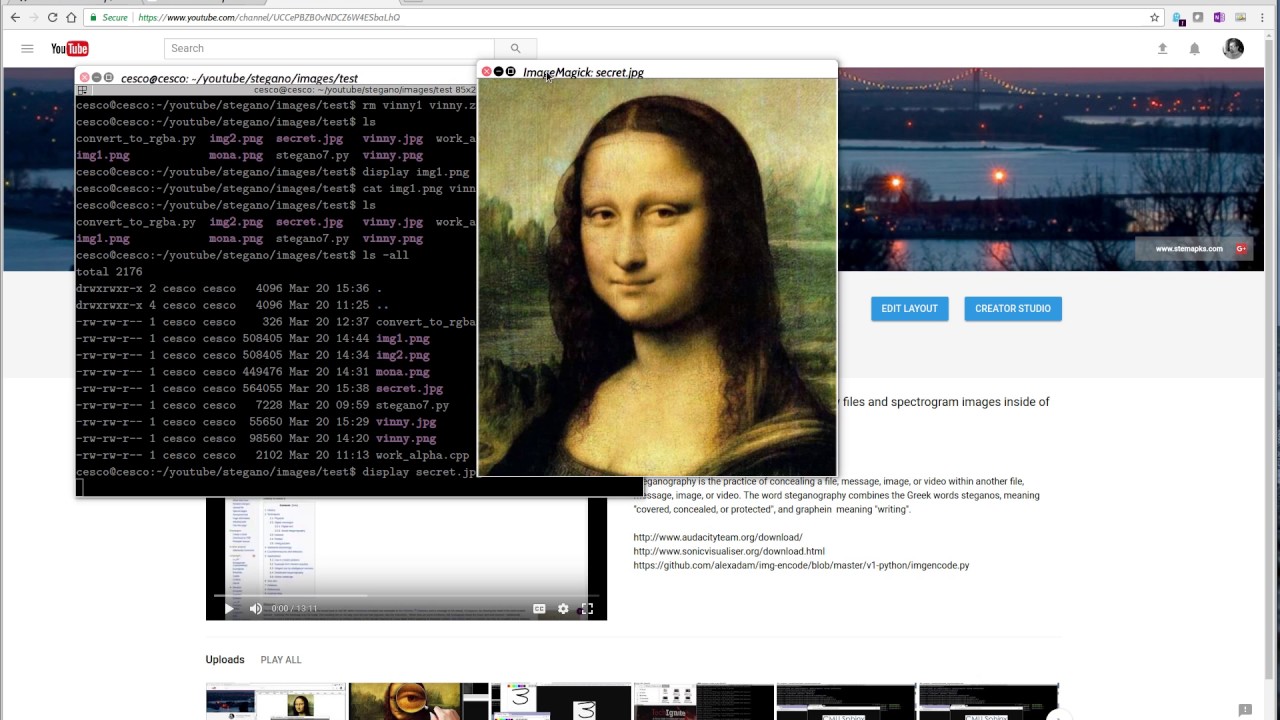Click the feedback icon at the page corner

point(1245,709)
